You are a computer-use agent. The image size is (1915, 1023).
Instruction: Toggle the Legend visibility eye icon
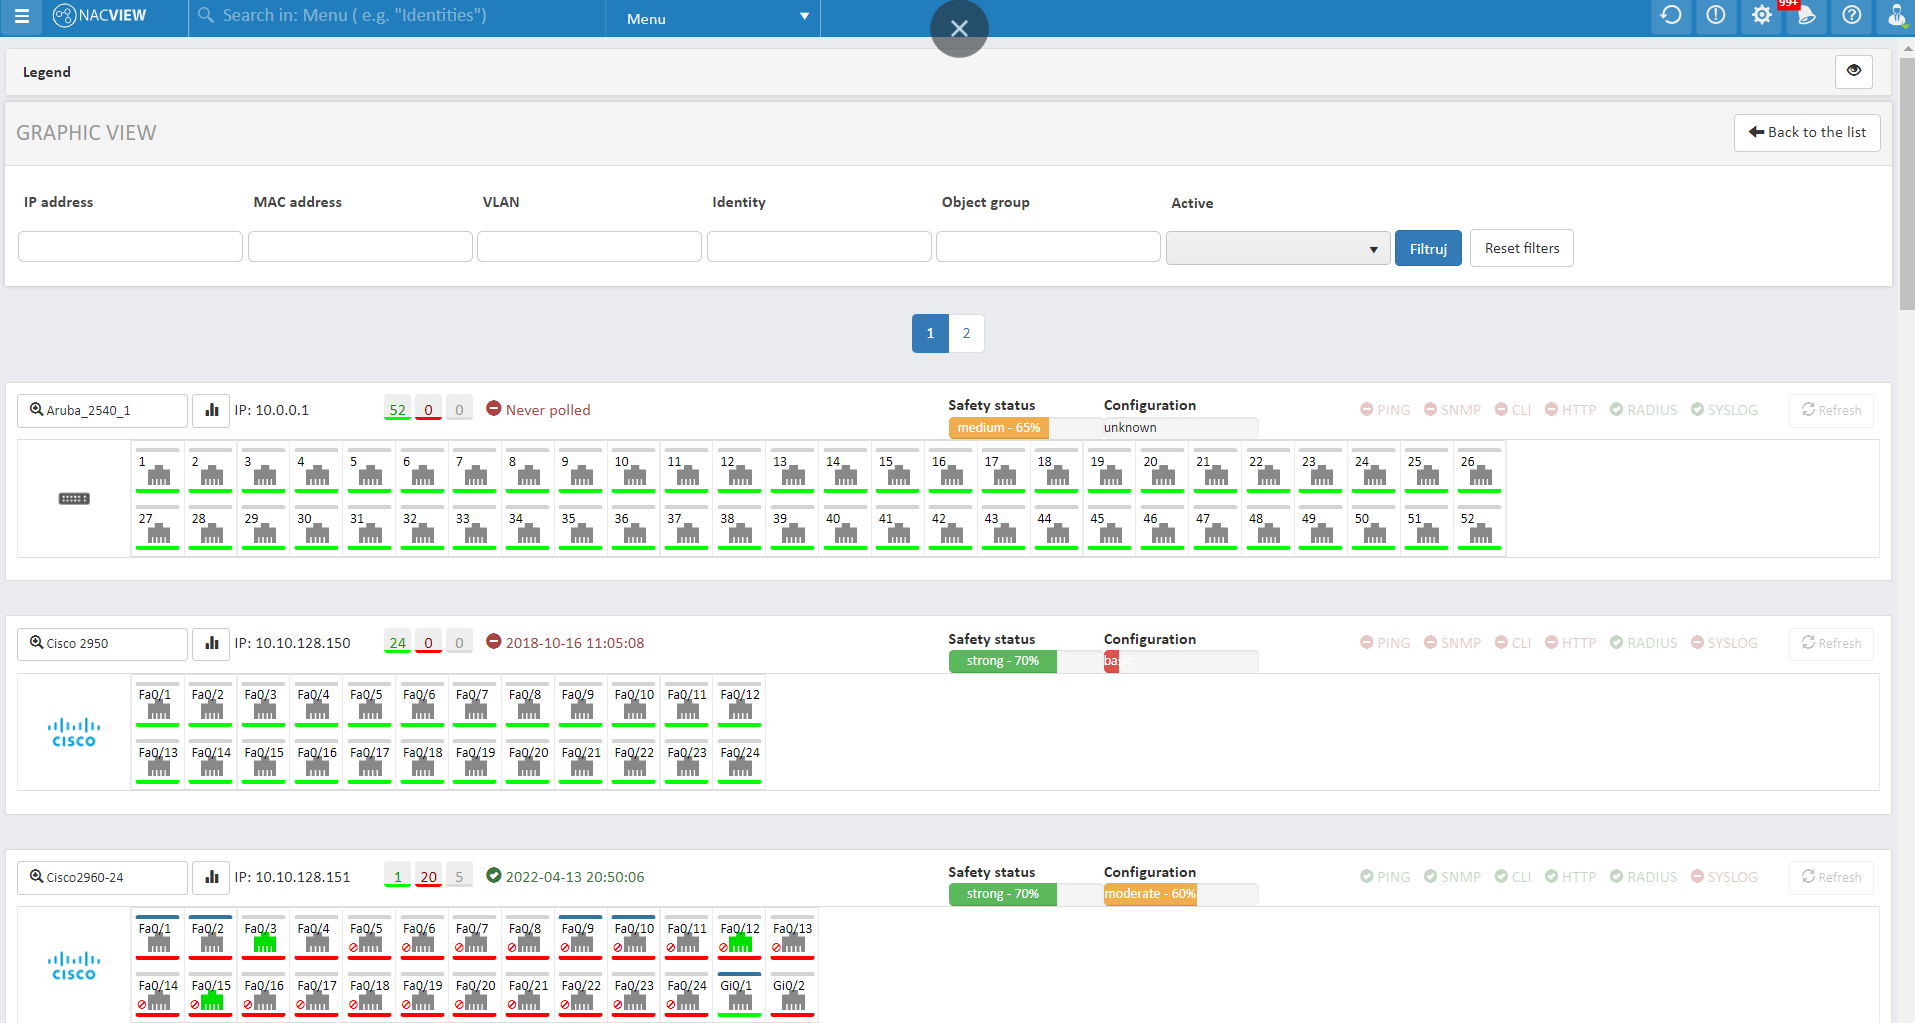1854,71
